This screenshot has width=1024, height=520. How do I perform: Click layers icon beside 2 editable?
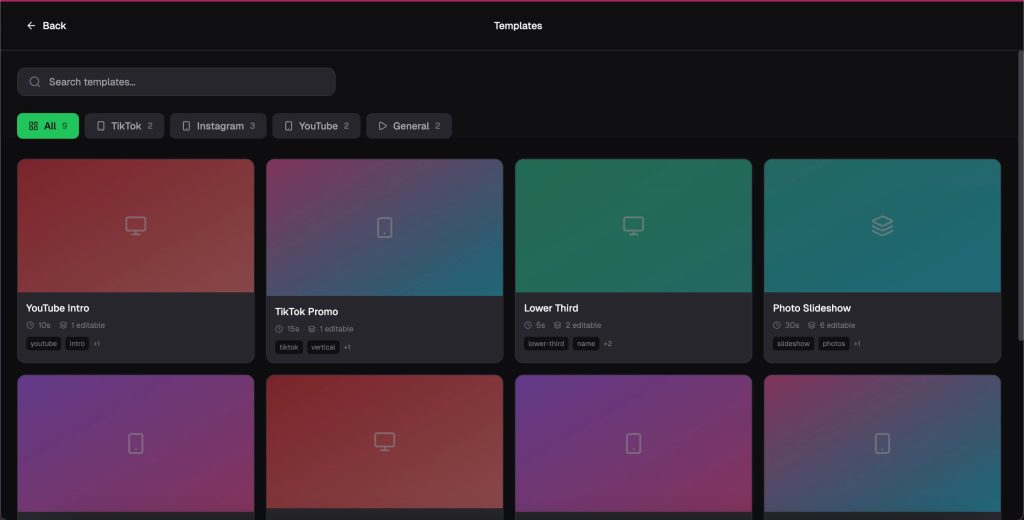(x=557, y=325)
